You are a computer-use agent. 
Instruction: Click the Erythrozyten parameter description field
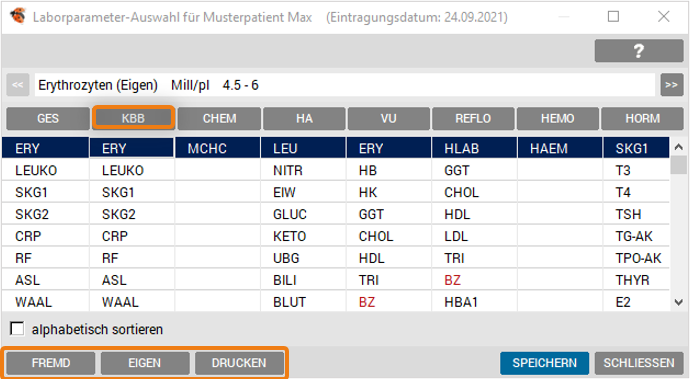pos(345,85)
